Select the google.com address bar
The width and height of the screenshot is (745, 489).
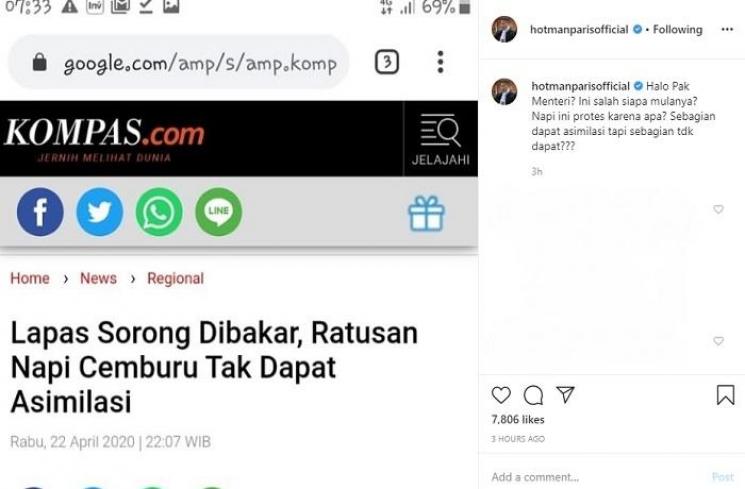point(179,62)
